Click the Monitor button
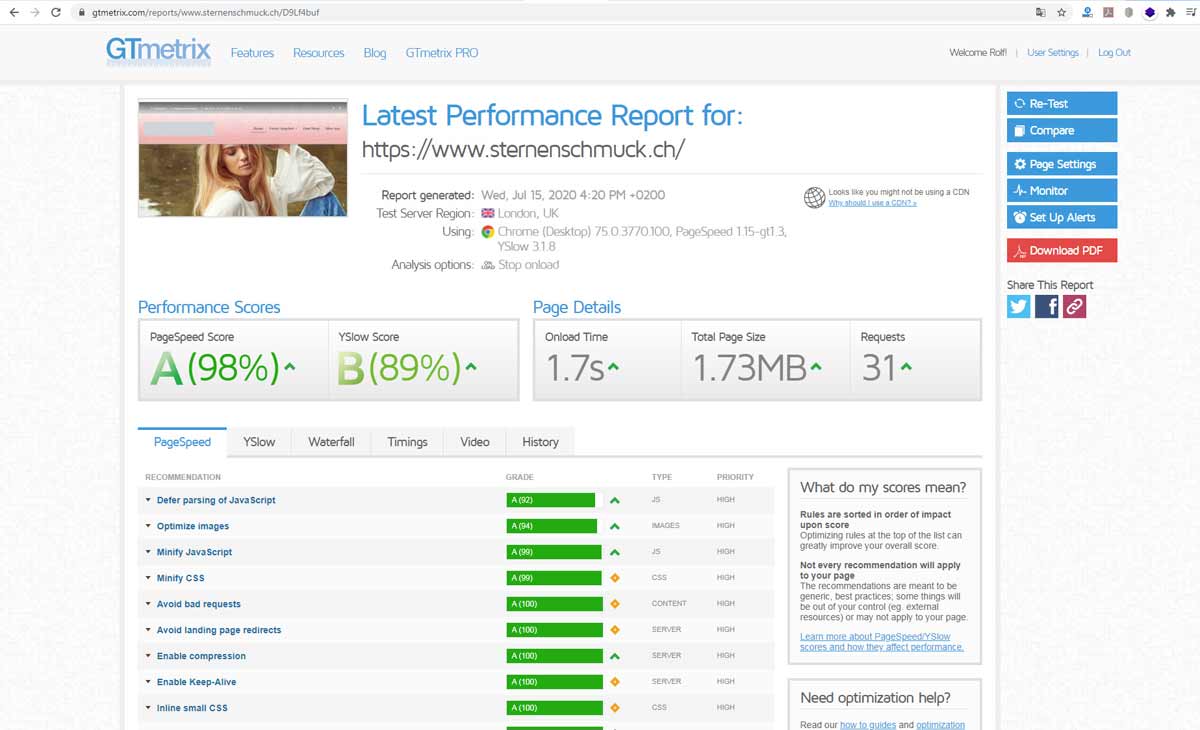The image size is (1200, 730). coord(1062,190)
